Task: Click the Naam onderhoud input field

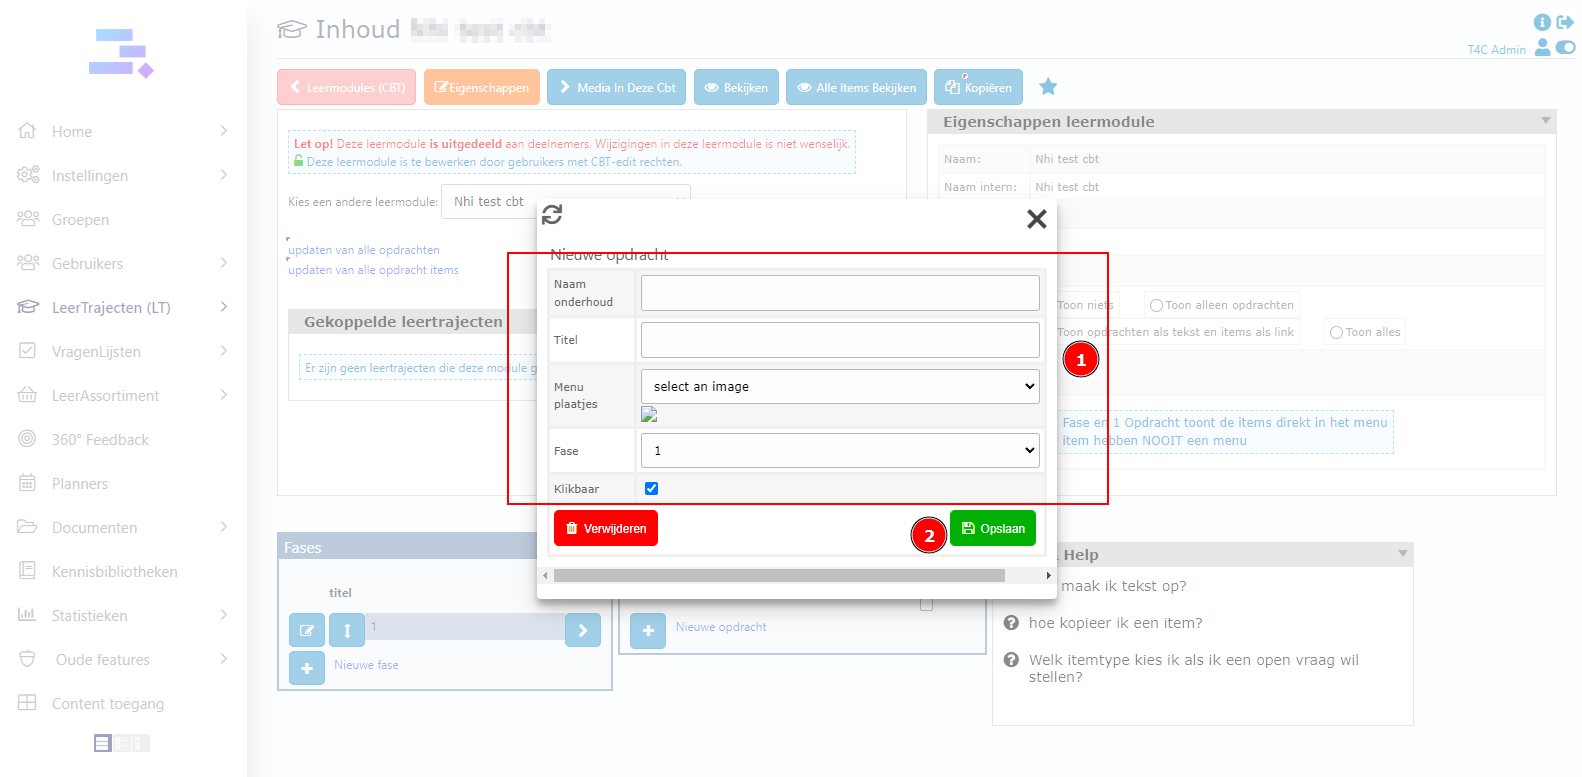Action: (839, 293)
